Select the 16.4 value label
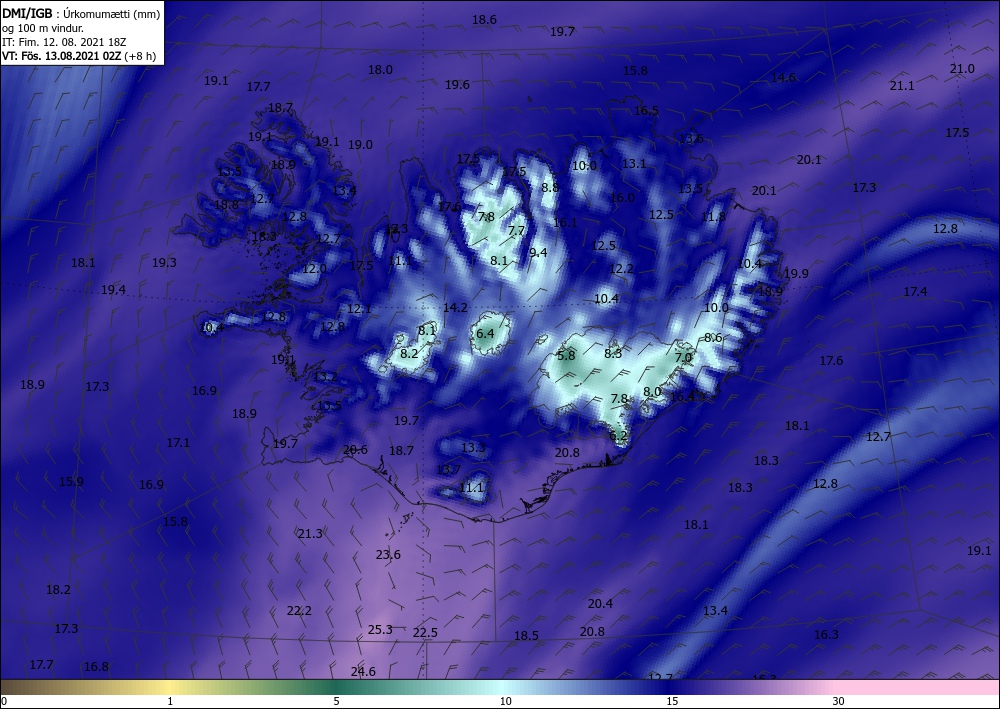1000x709 pixels. (x=682, y=397)
